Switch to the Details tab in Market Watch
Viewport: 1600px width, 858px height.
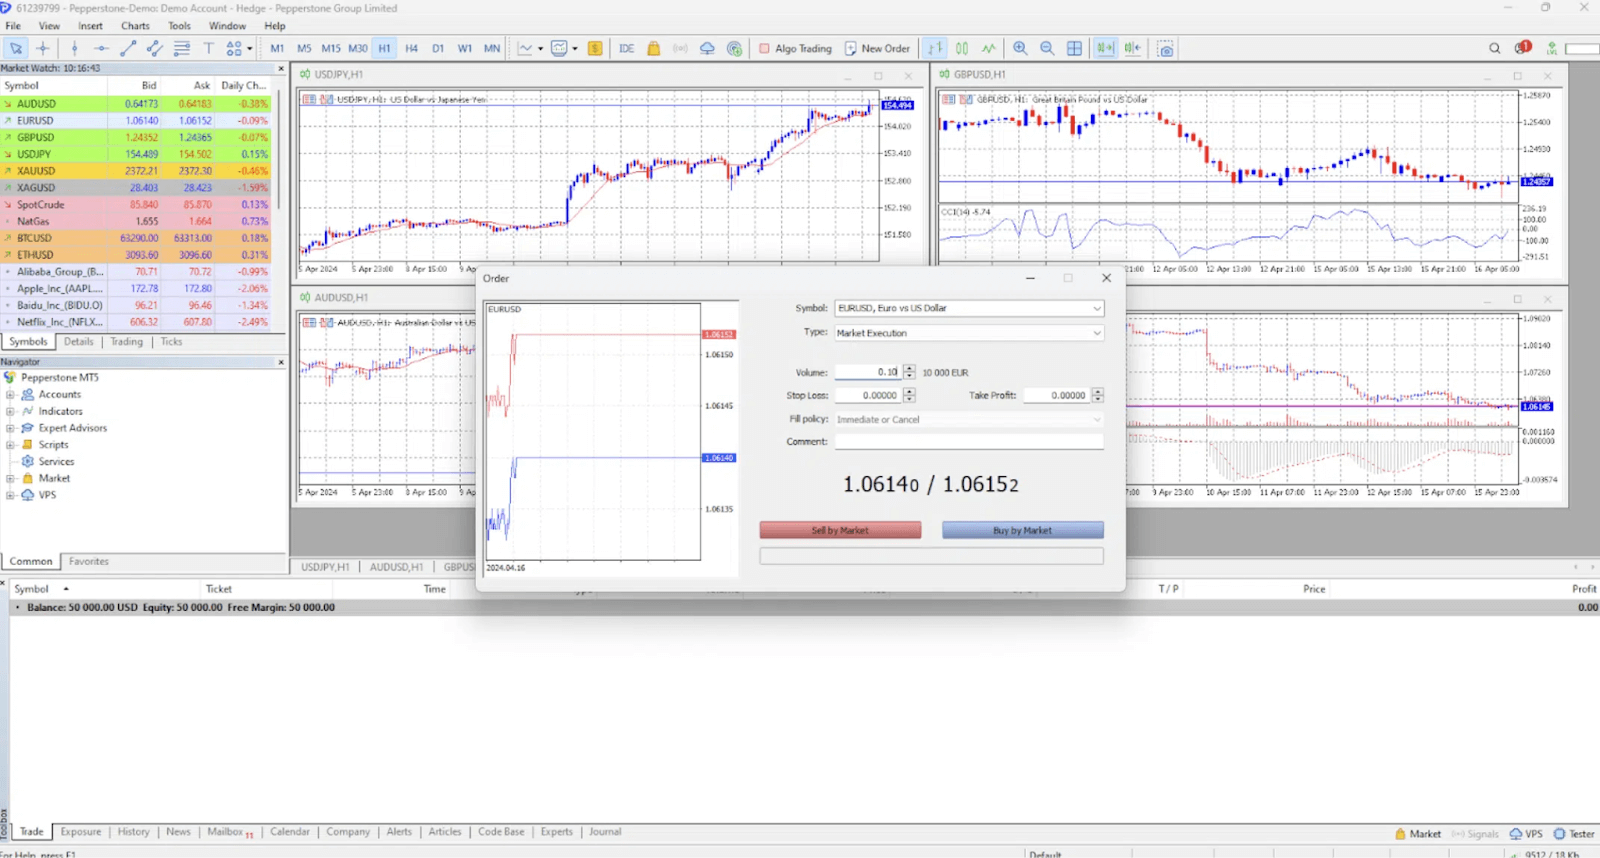[x=79, y=342]
